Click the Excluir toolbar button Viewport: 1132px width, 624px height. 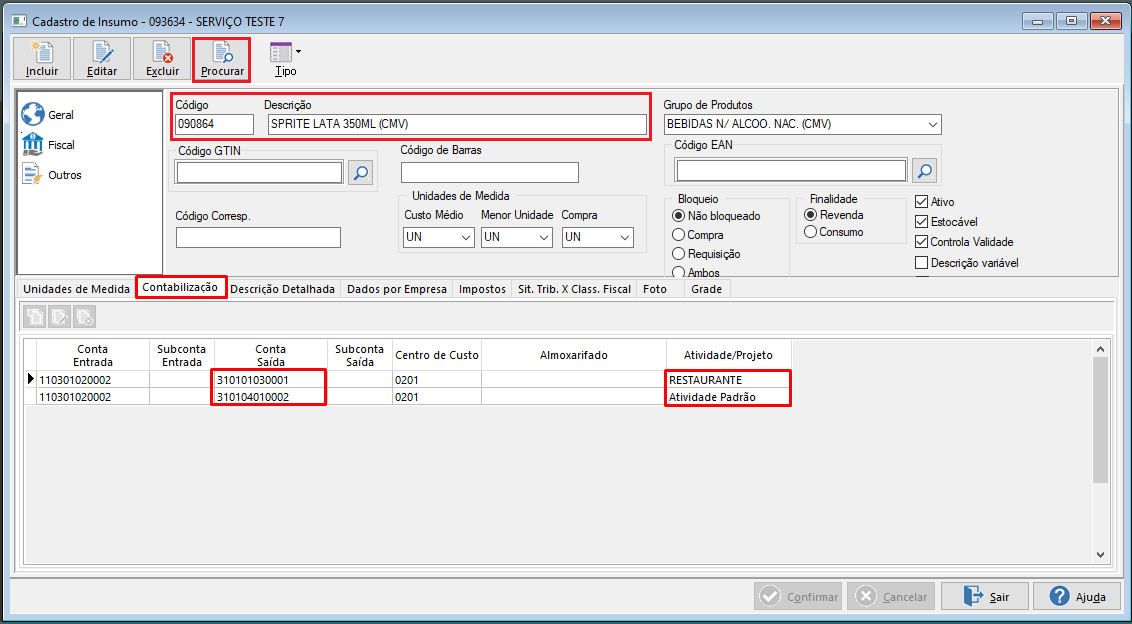[x=162, y=58]
